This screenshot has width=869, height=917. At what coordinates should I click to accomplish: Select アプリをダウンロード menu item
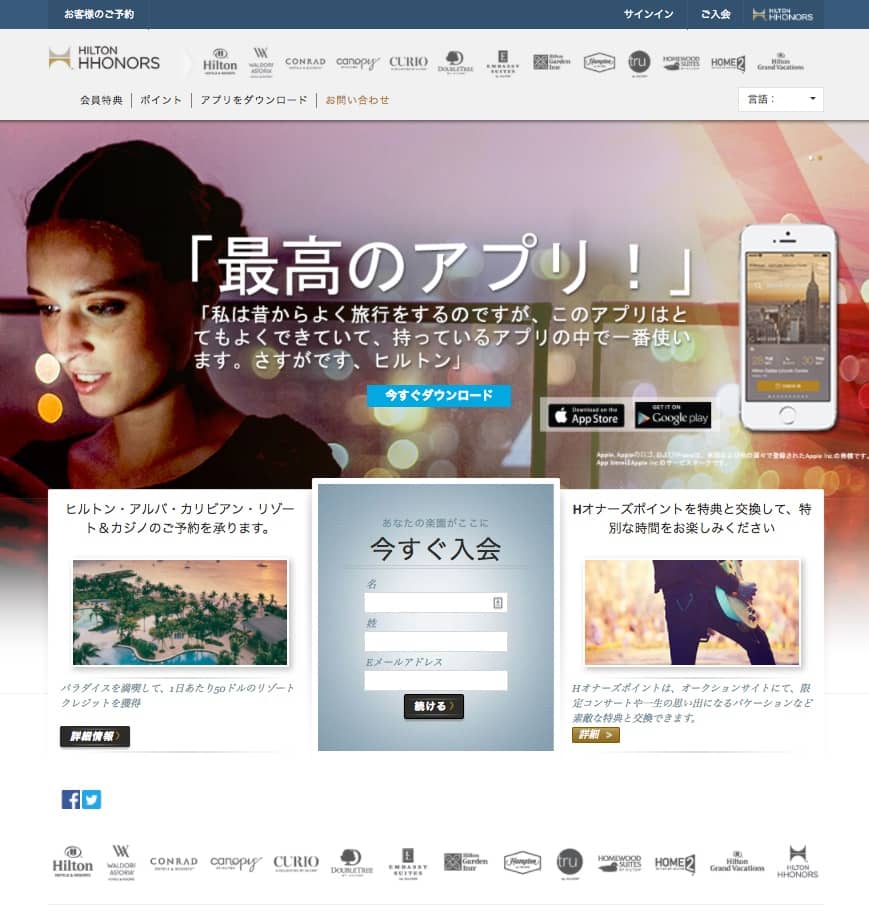(x=254, y=100)
